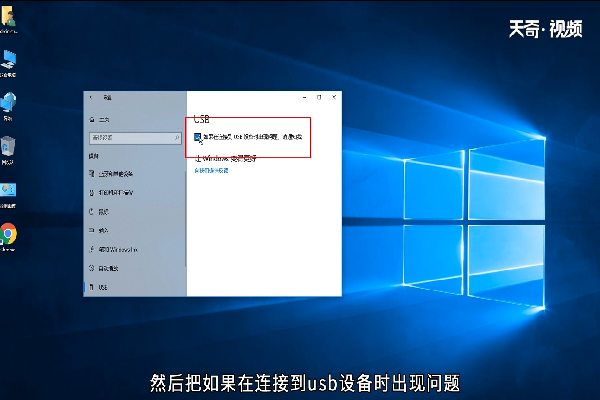Select the This PC desktop icon
Viewport: 600px width, 400px height.
8,63
